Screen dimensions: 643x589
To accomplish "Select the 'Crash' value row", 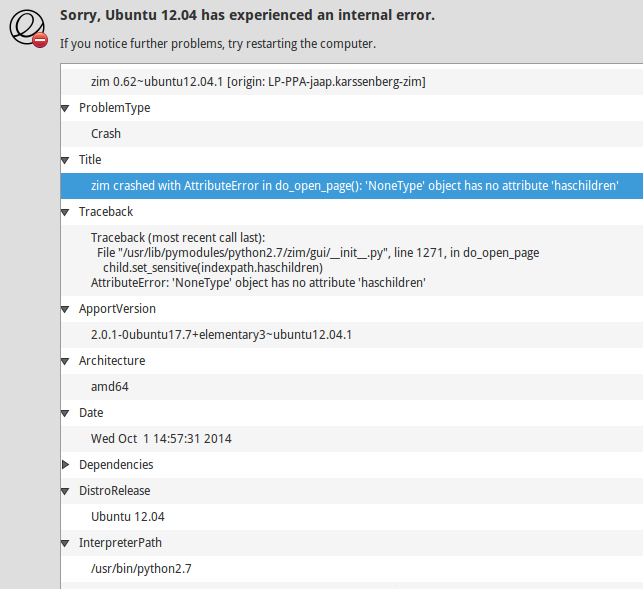I will point(352,134).
